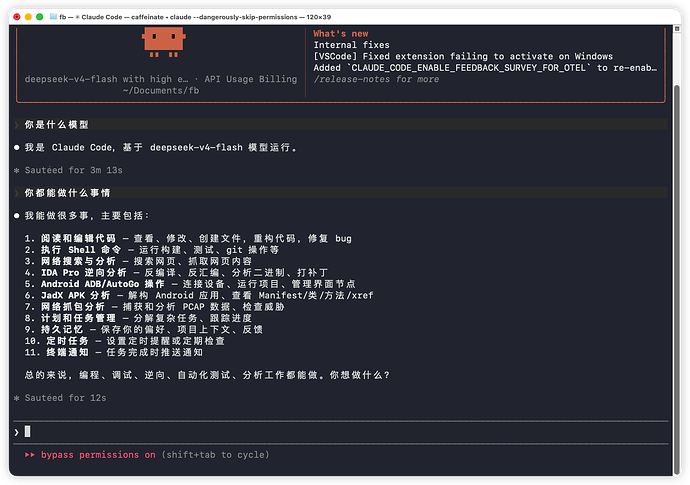Click the 'Sautéed for 3m 13s' status
The height and width of the screenshot is (485, 690).
[73, 170]
